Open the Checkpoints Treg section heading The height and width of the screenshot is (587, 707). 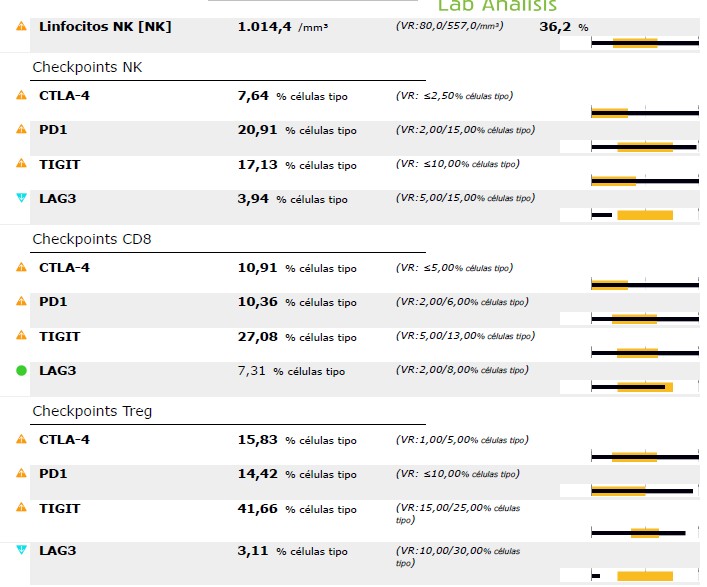point(98,411)
